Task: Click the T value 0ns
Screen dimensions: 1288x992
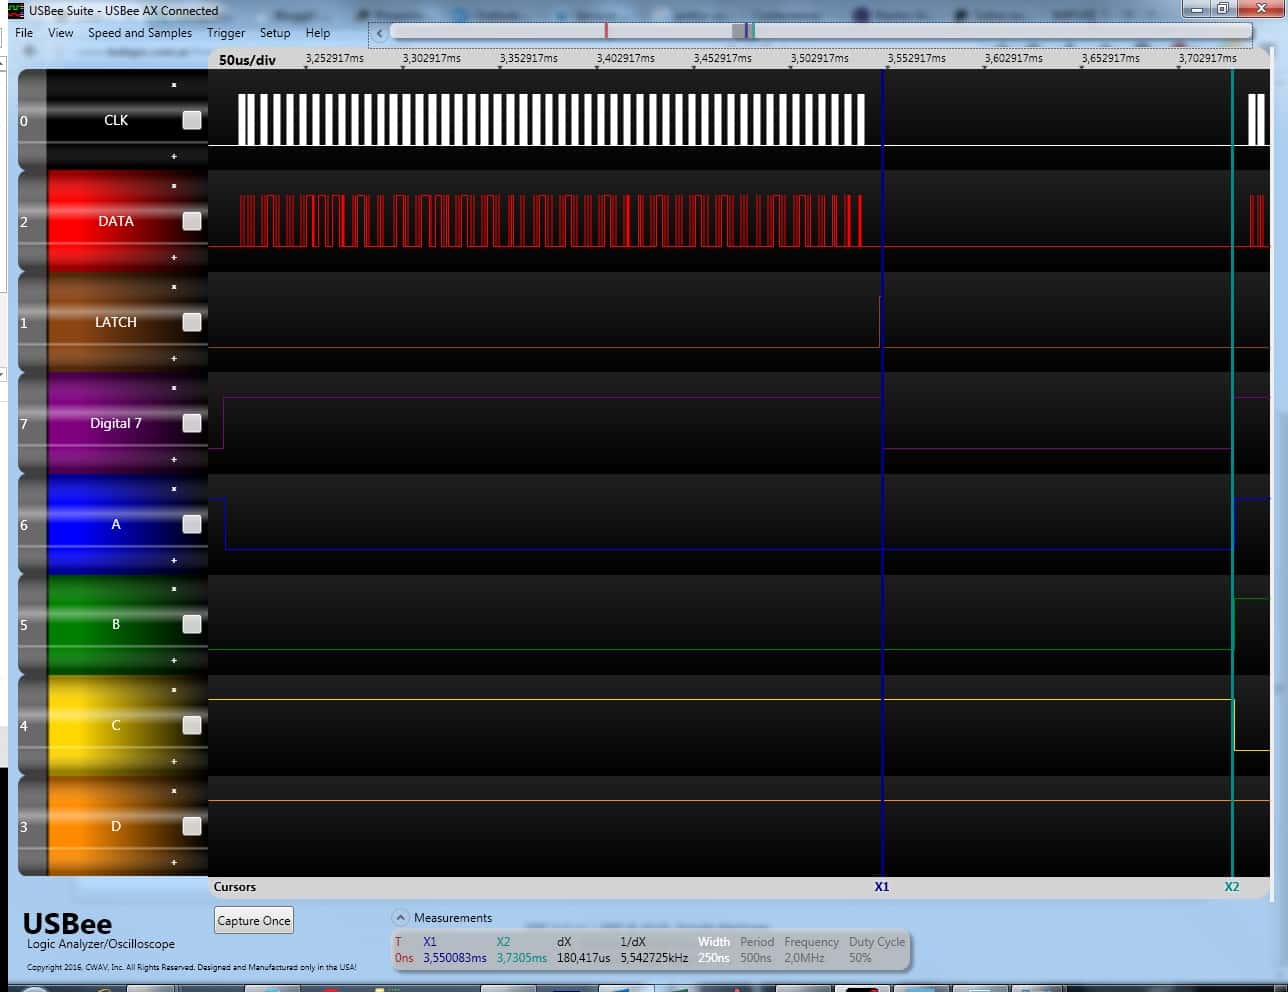Action: (404, 958)
